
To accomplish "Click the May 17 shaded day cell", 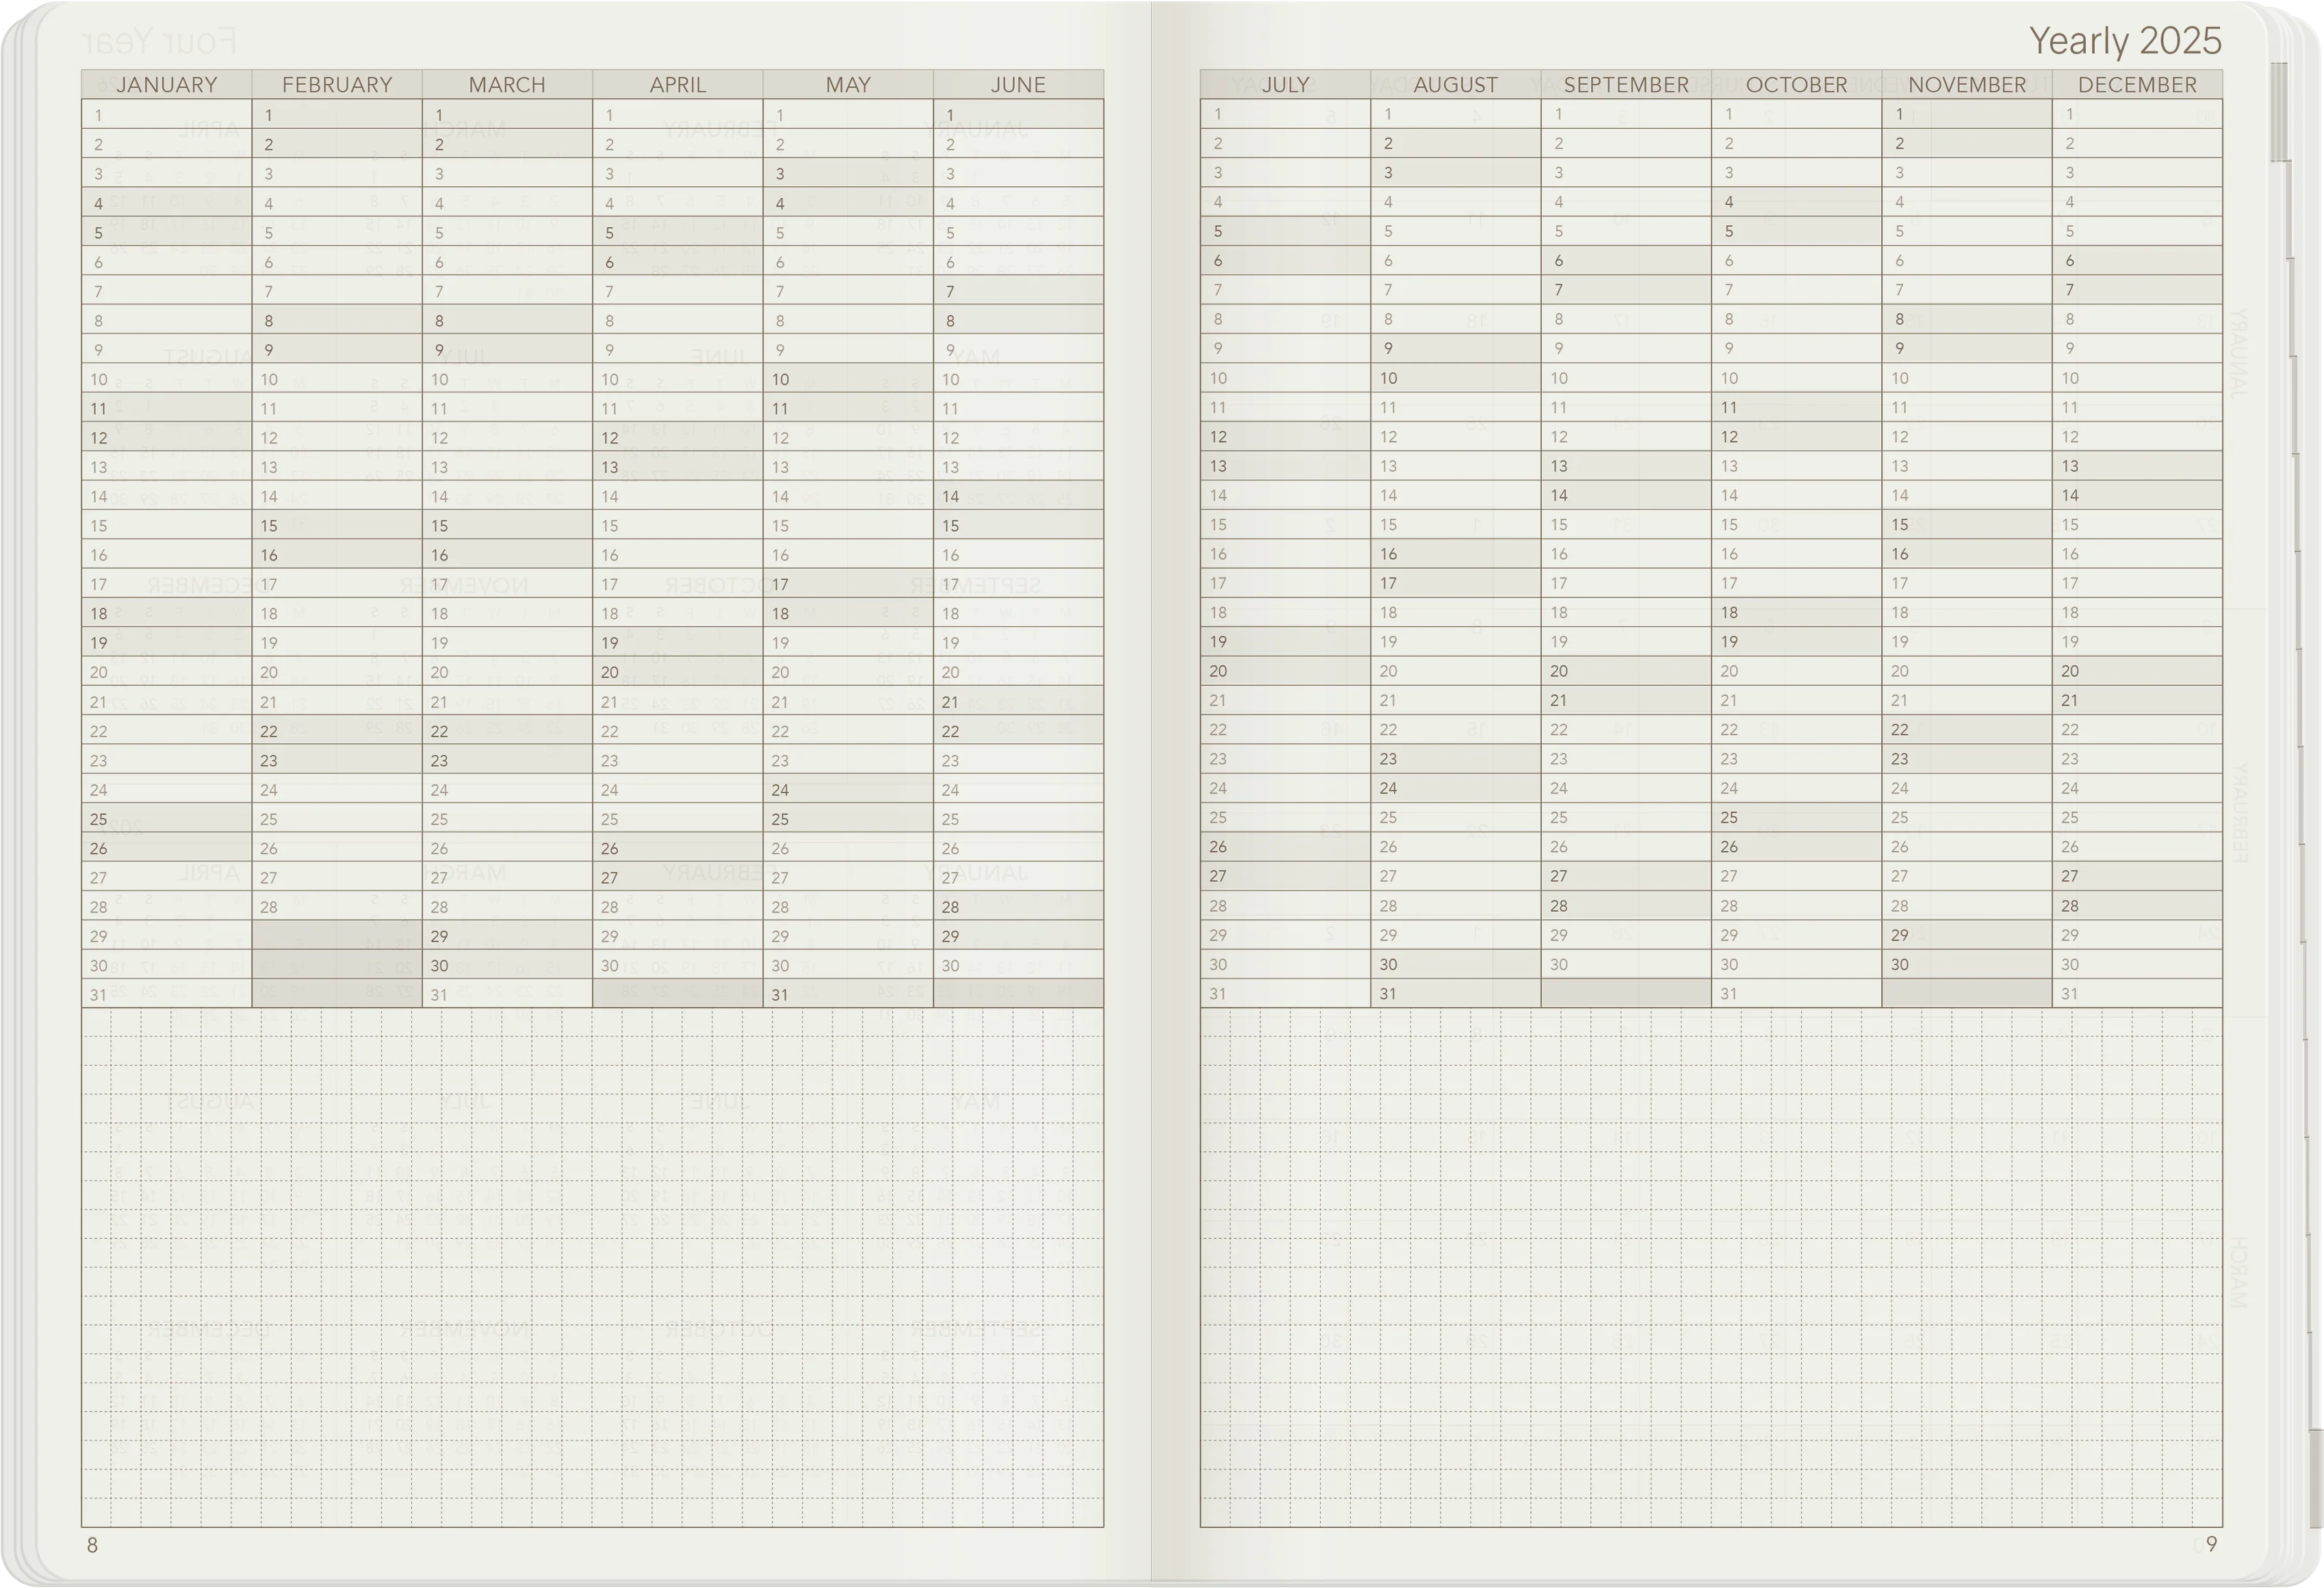I will 848,584.
